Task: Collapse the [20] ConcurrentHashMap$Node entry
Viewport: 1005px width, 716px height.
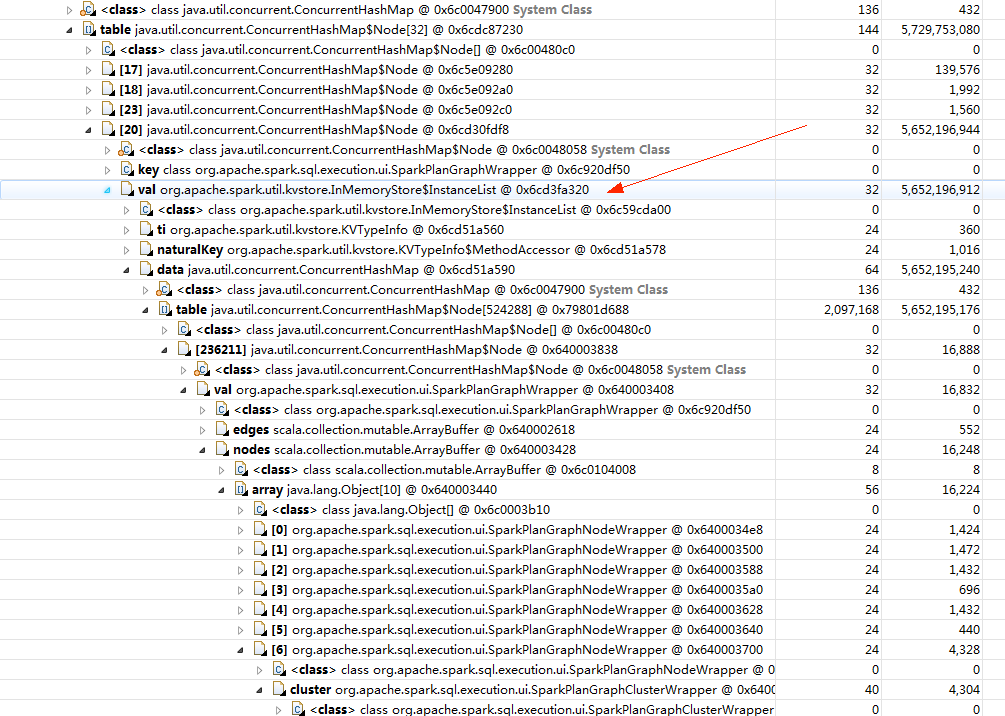Action: coord(88,130)
